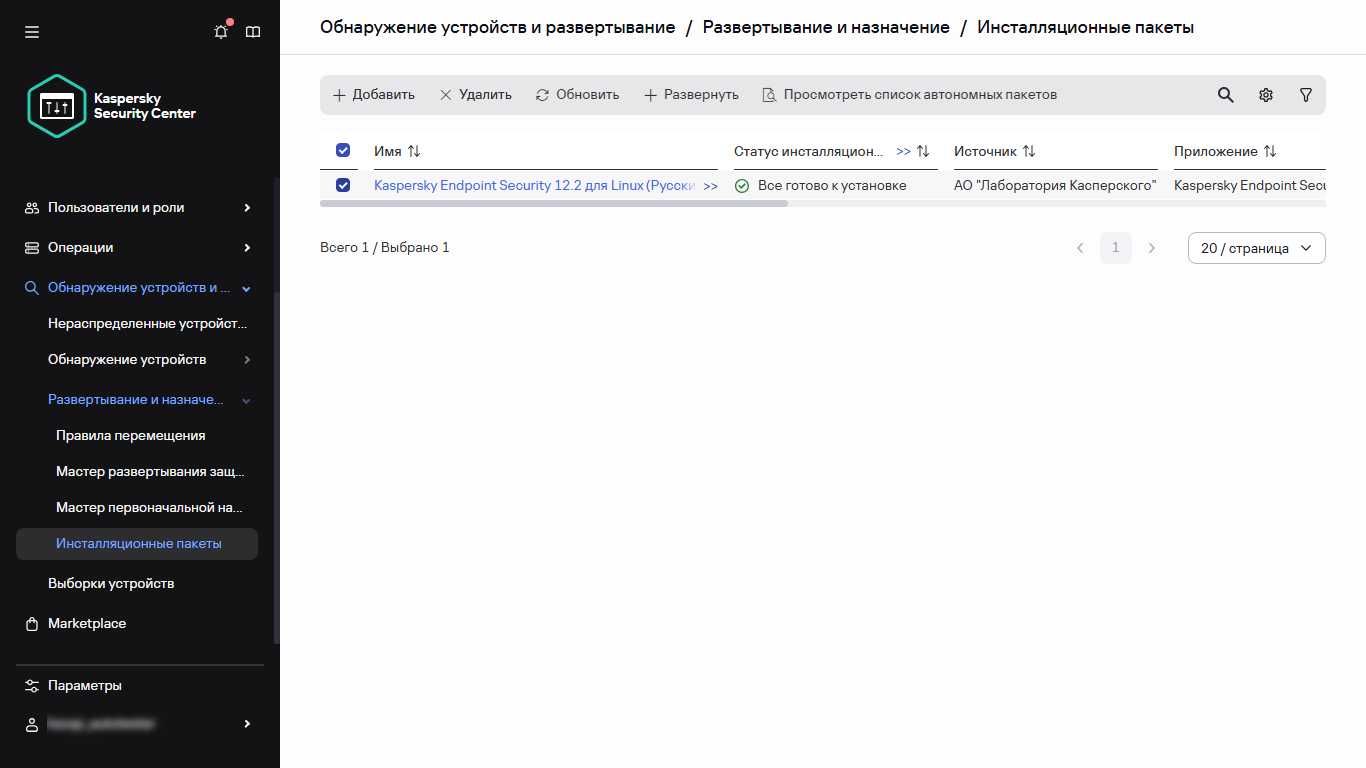Open the main navigation hamburger menu
The height and width of the screenshot is (768, 1366).
pos(31,31)
